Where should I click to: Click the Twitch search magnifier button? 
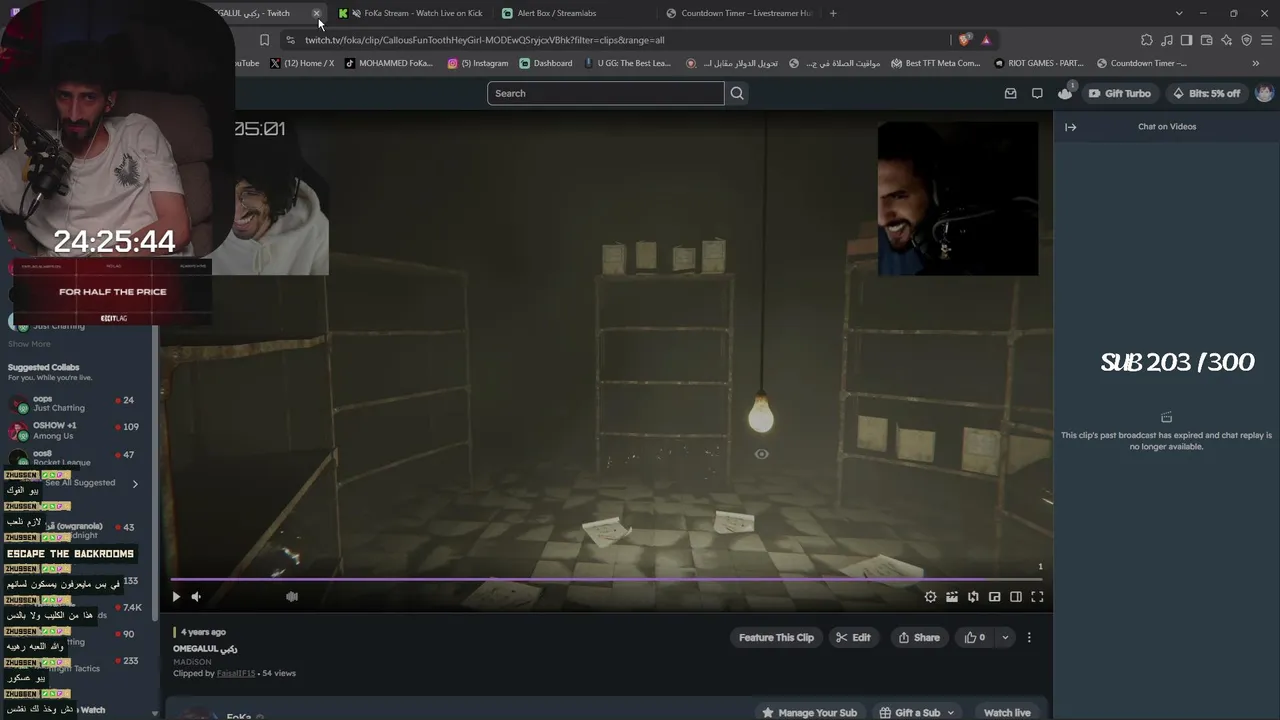737,93
